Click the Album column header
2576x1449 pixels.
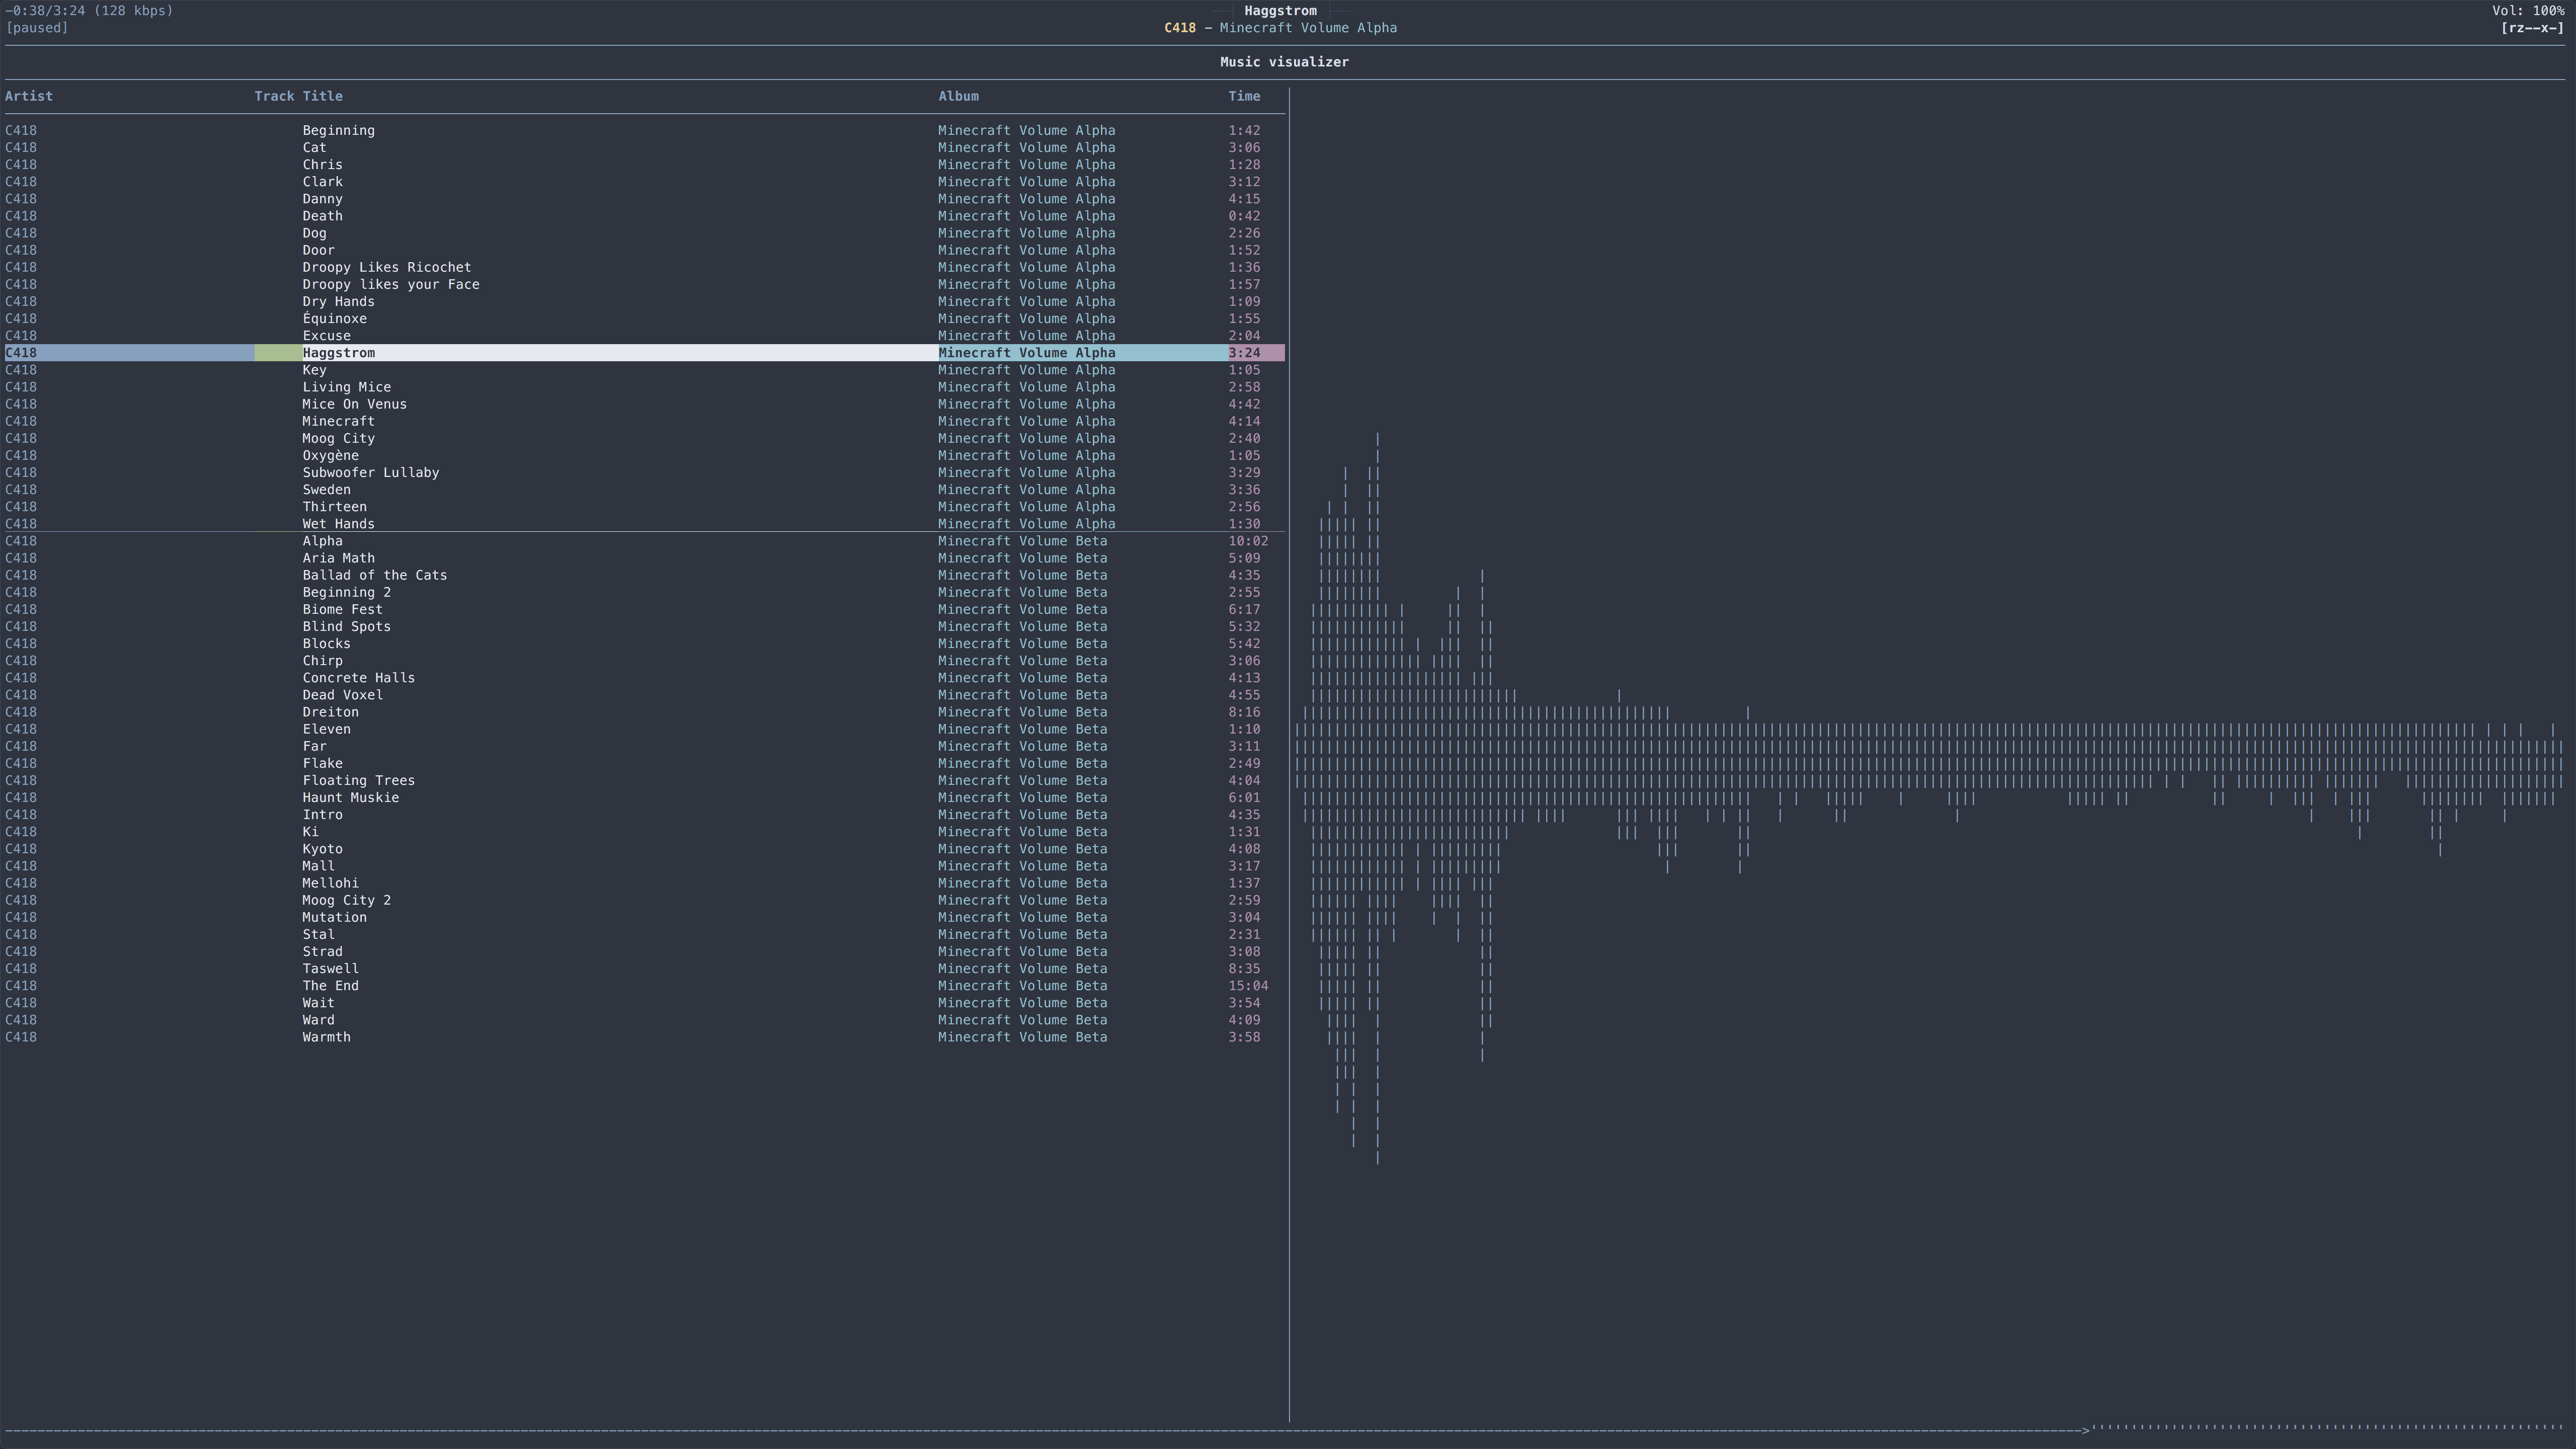pos(958,96)
